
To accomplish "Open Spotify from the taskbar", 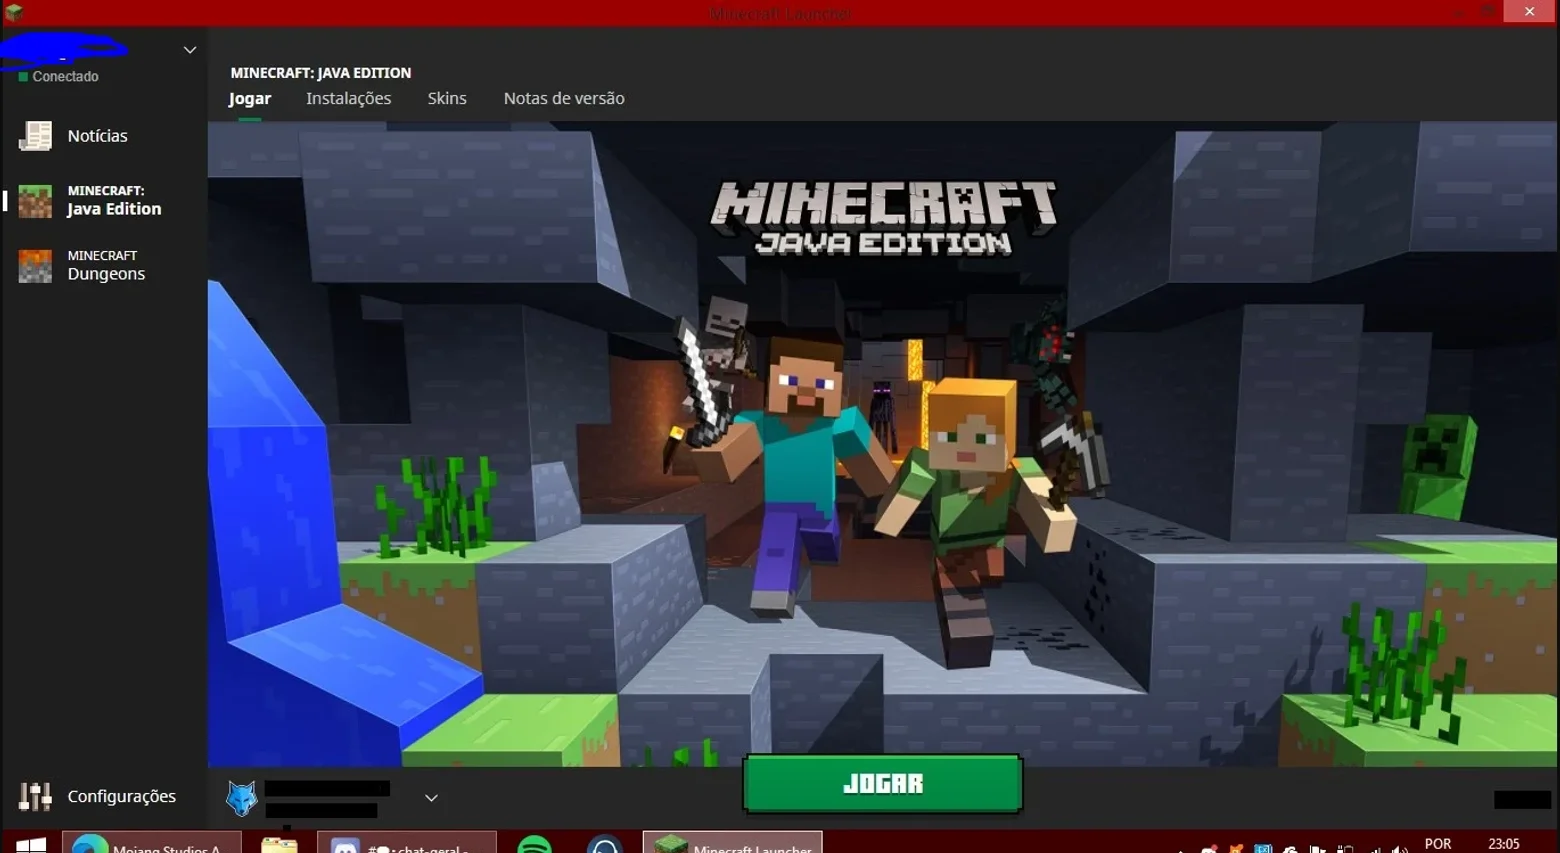I will click(x=534, y=846).
